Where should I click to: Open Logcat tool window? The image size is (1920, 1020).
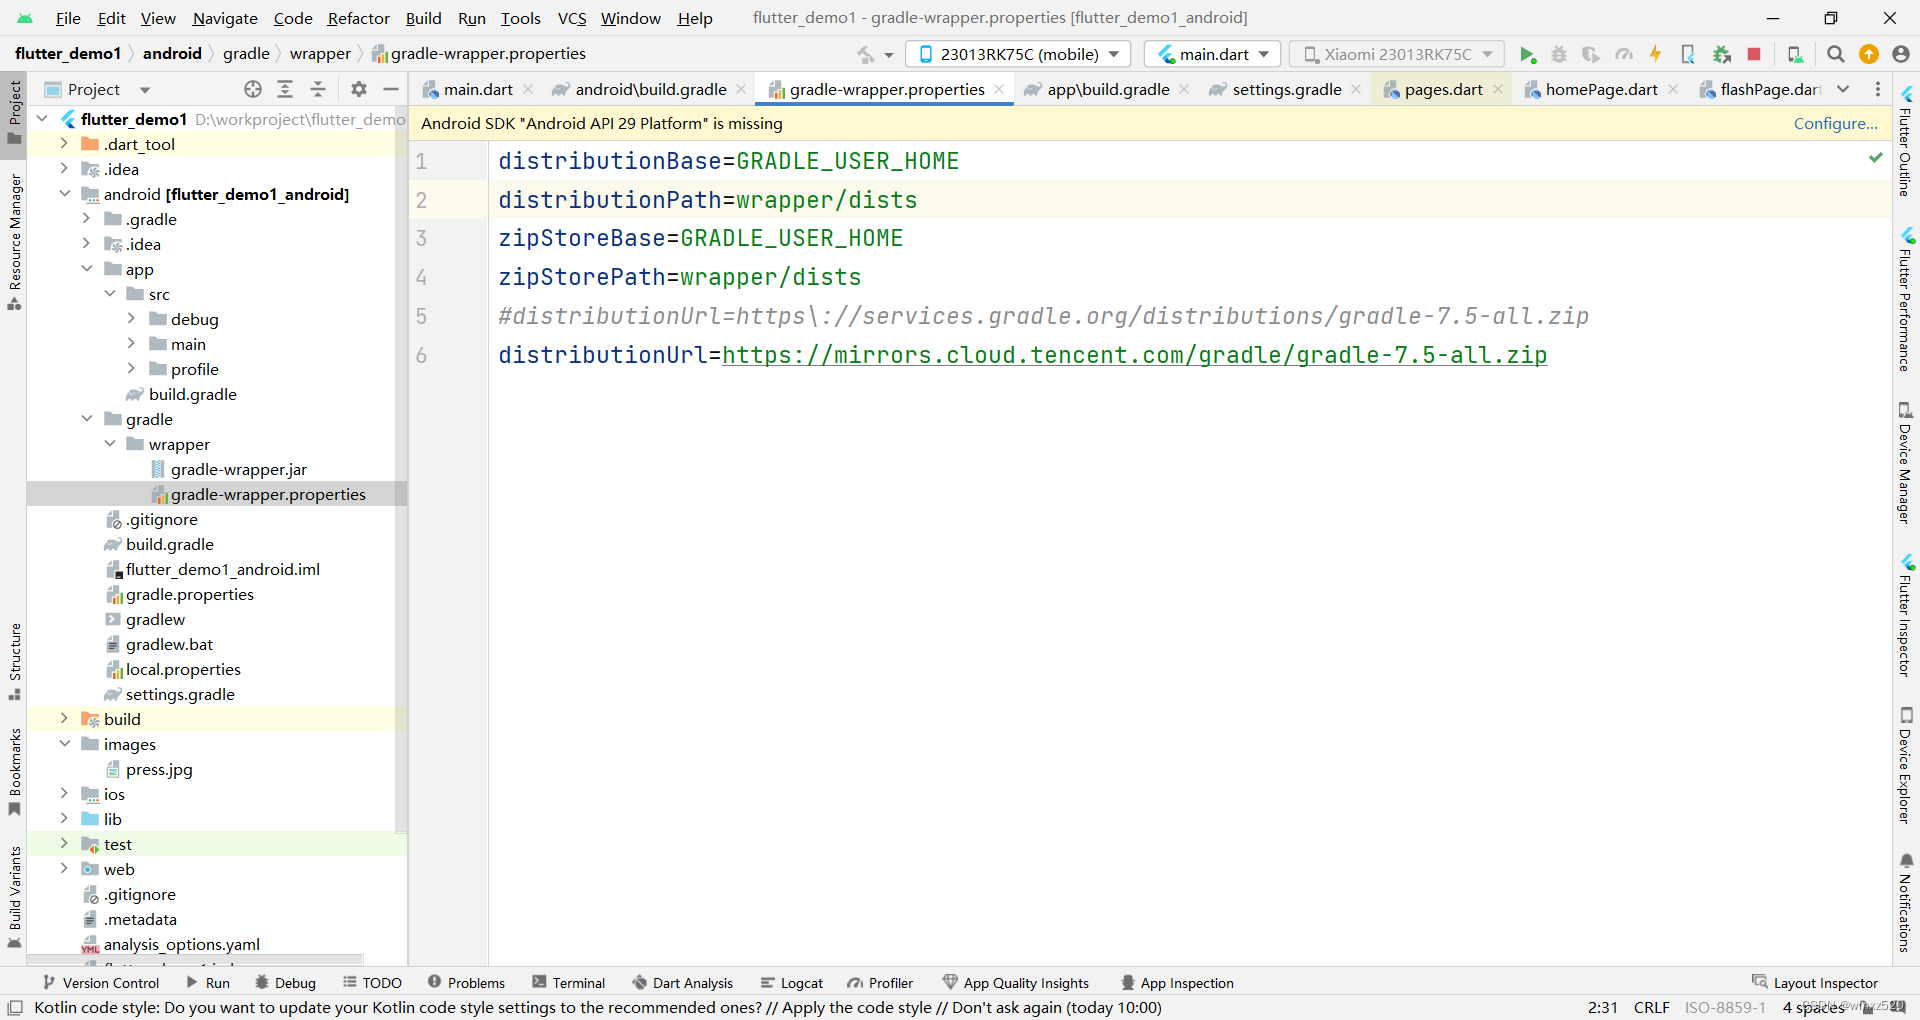click(x=791, y=983)
